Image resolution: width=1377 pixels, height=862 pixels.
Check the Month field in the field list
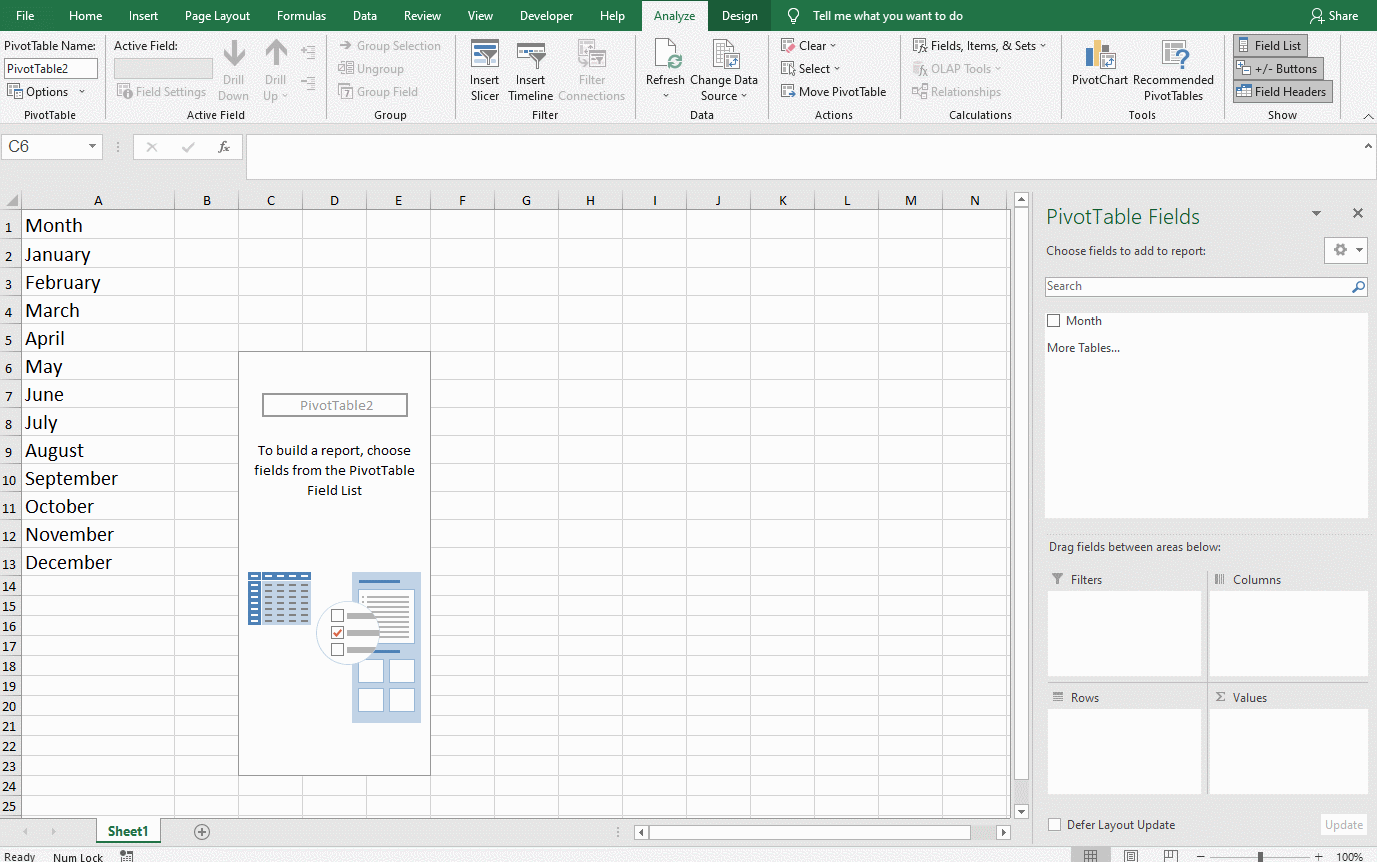pyautogui.click(x=1054, y=320)
